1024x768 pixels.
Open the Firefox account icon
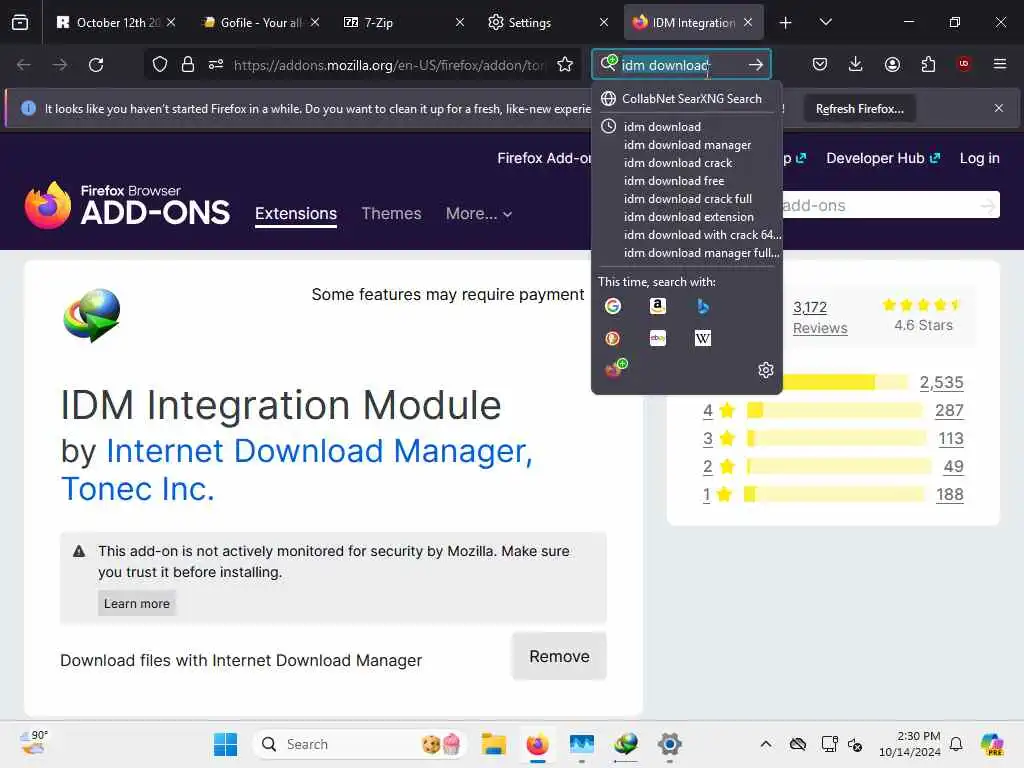click(892, 64)
